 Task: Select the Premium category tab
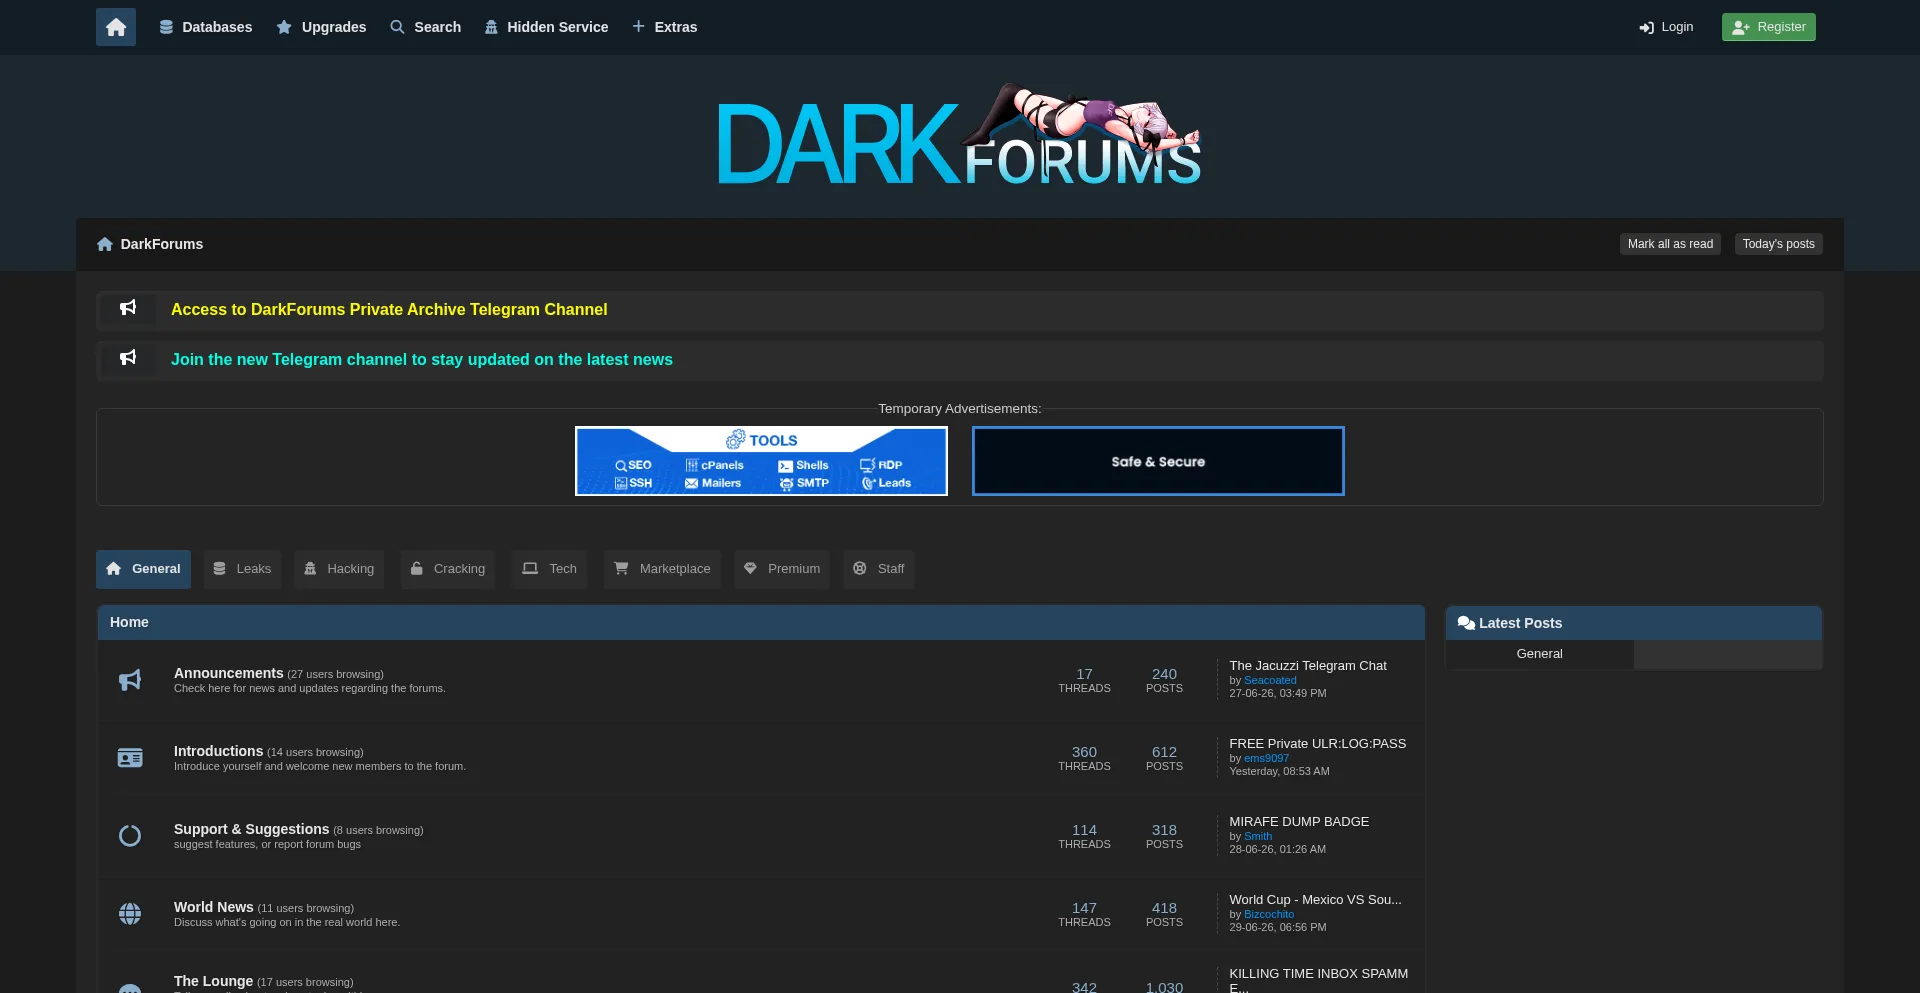[x=782, y=569]
